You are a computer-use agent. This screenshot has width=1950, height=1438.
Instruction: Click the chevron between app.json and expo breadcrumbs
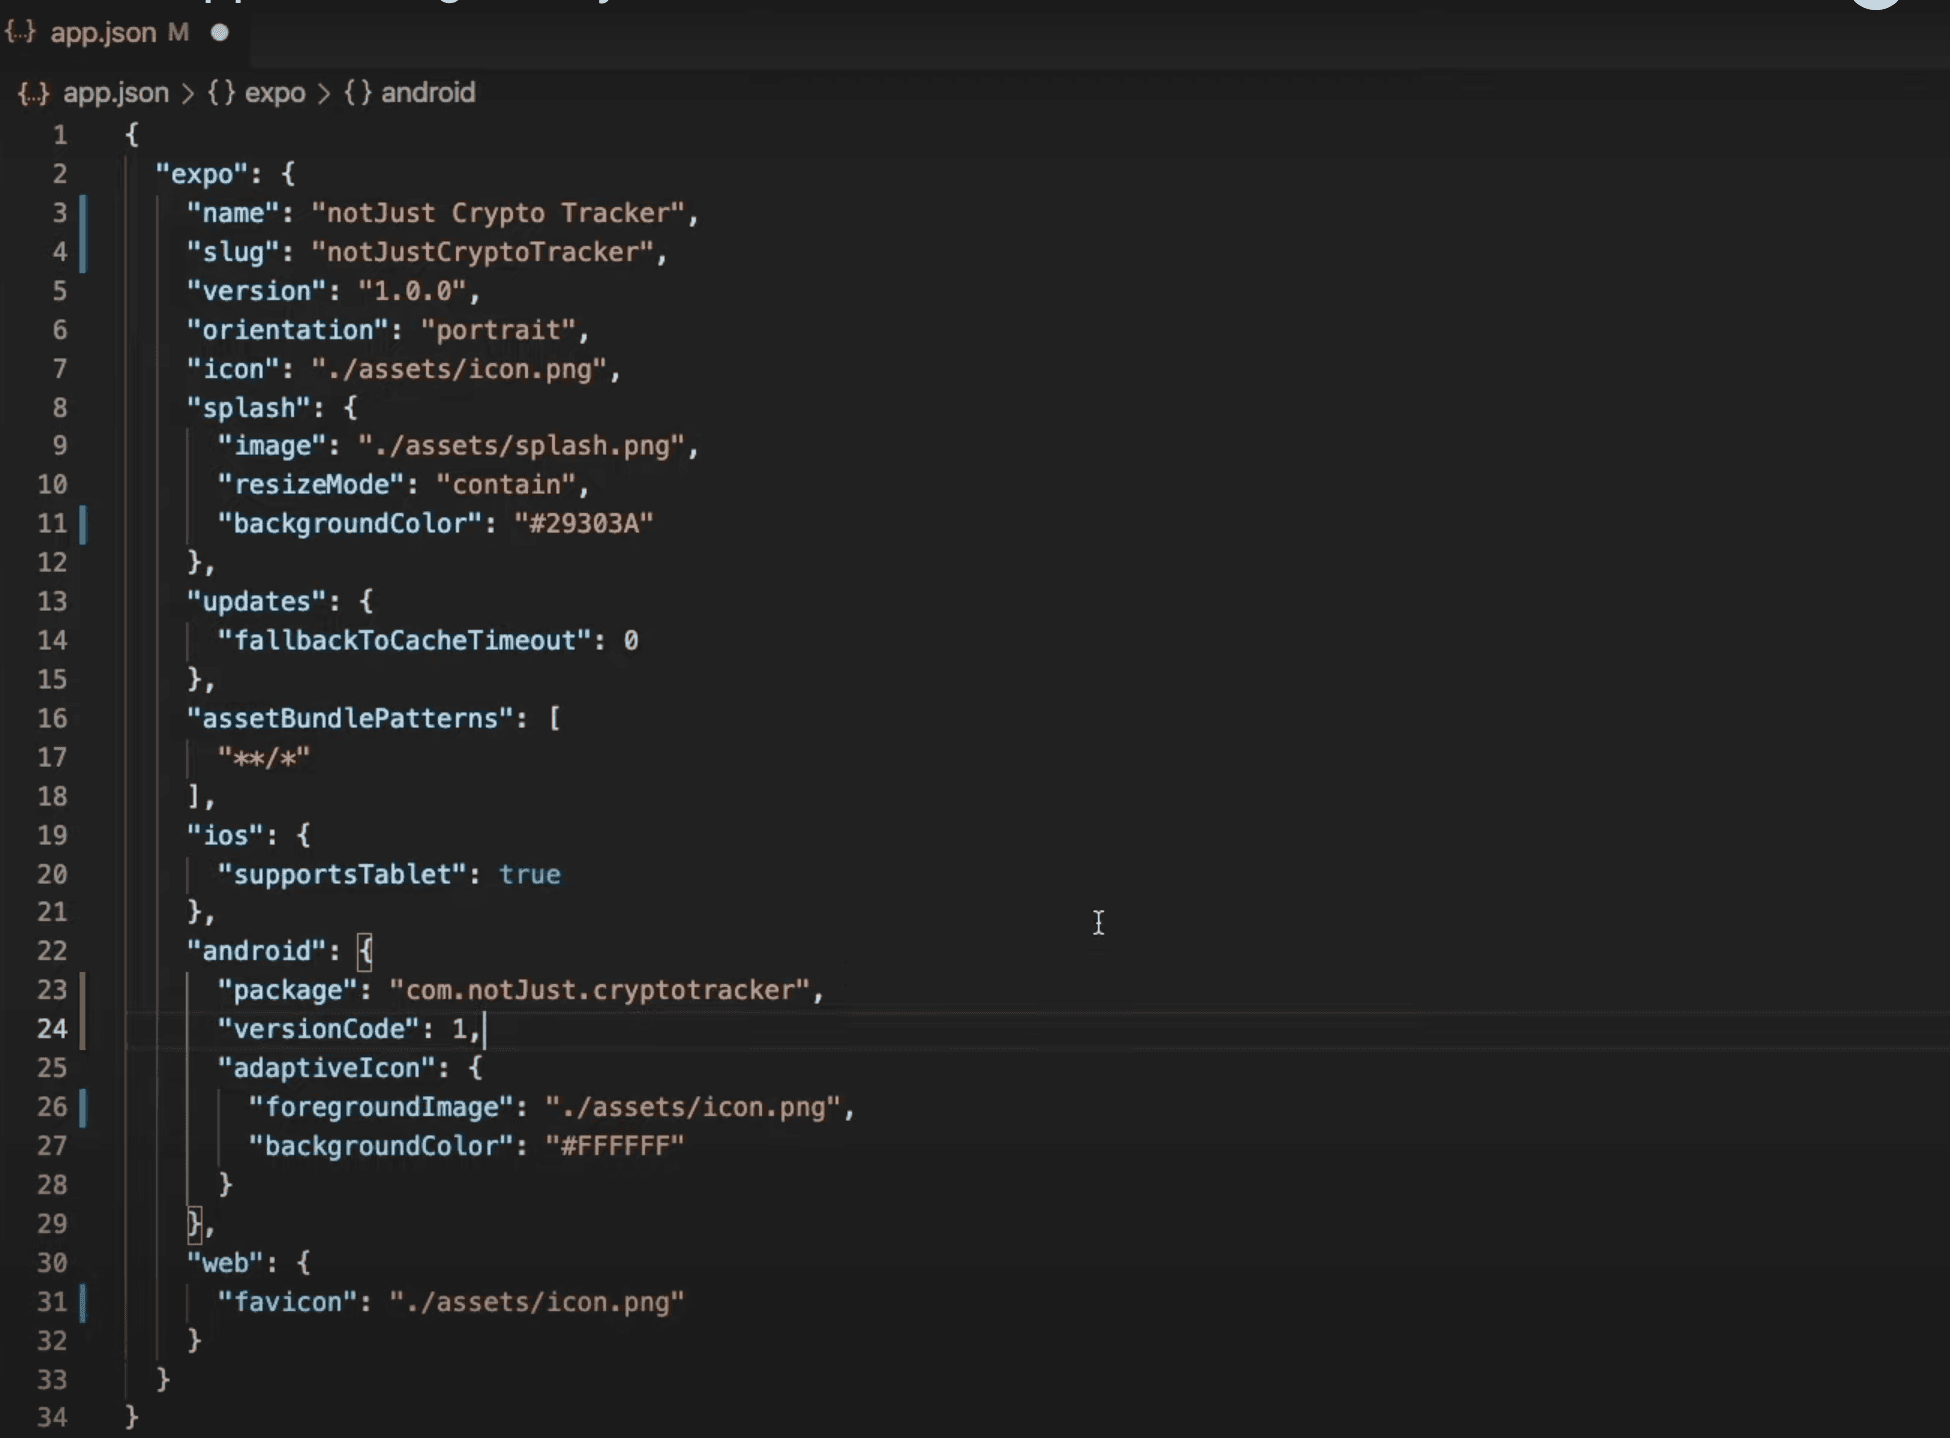tap(188, 93)
